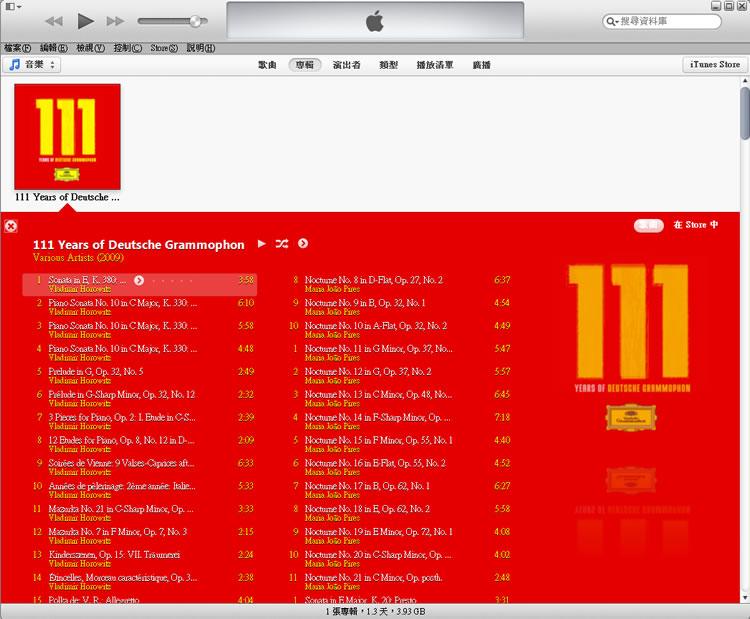Open album options arrow icon

303,243
